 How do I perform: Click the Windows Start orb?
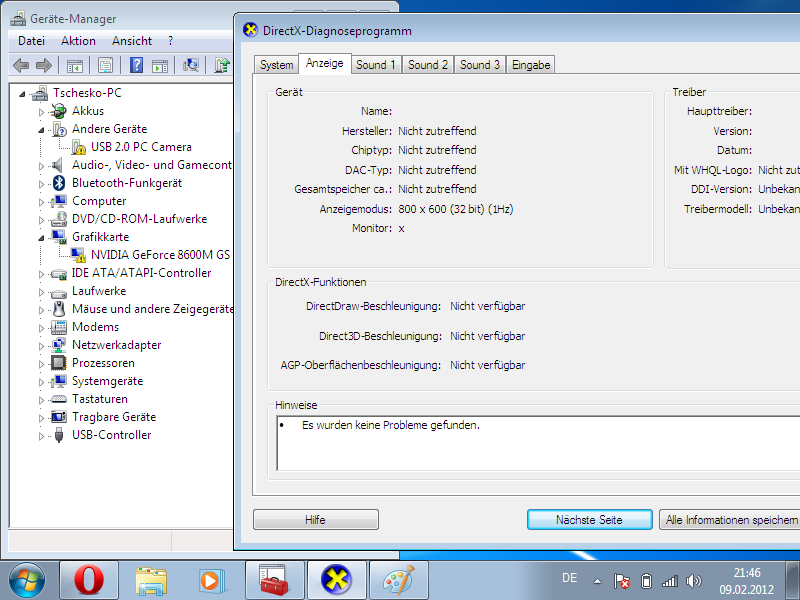click(x=27, y=580)
